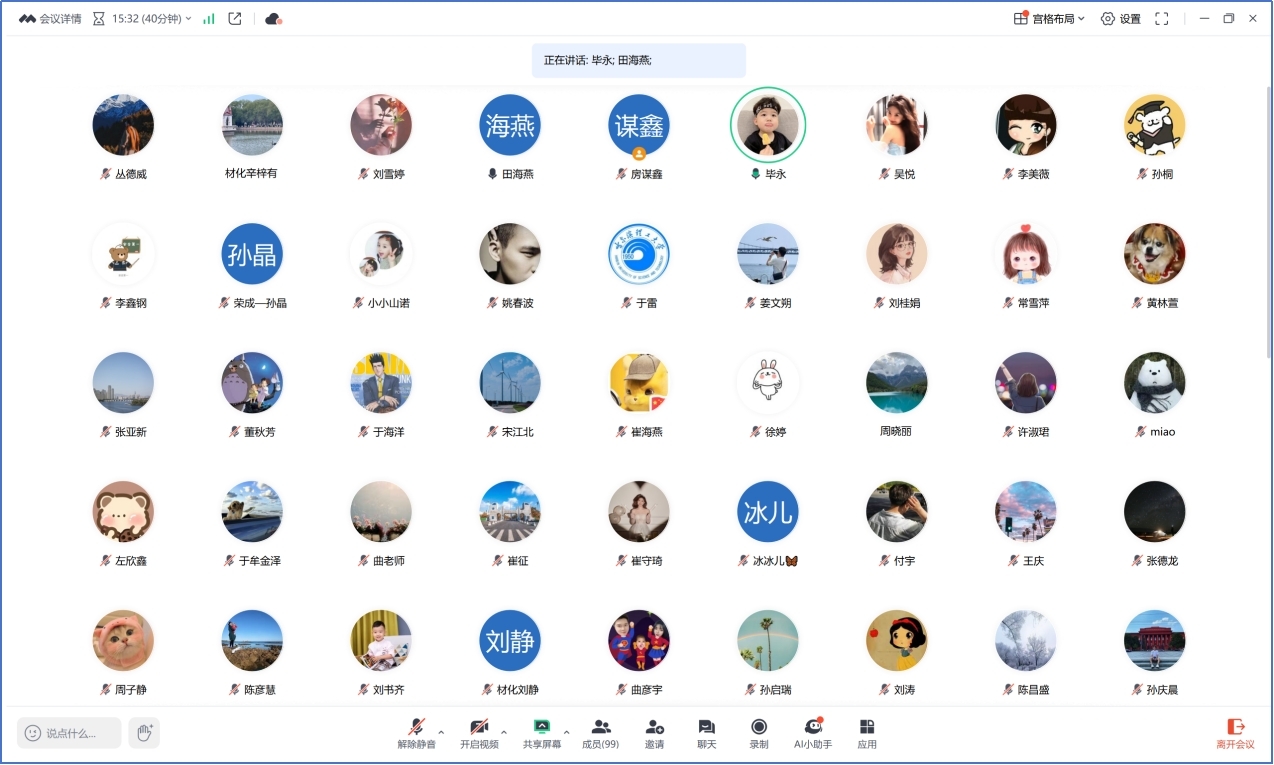Click the raise hand icon
The width and height of the screenshot is (1274, 765).
pyautogui.click(x=144, y=733)
